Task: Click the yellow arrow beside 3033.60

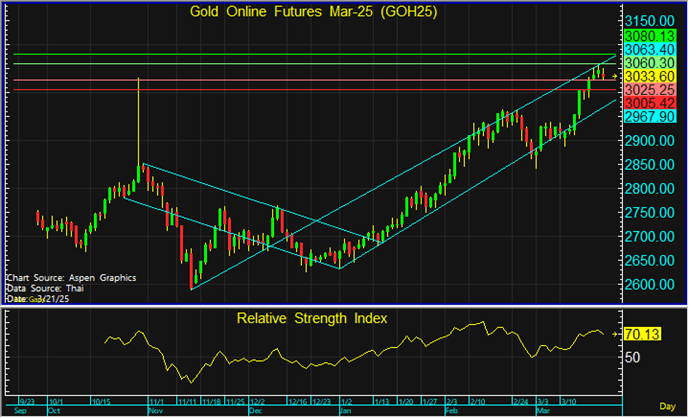Action: tap(616, 76)
